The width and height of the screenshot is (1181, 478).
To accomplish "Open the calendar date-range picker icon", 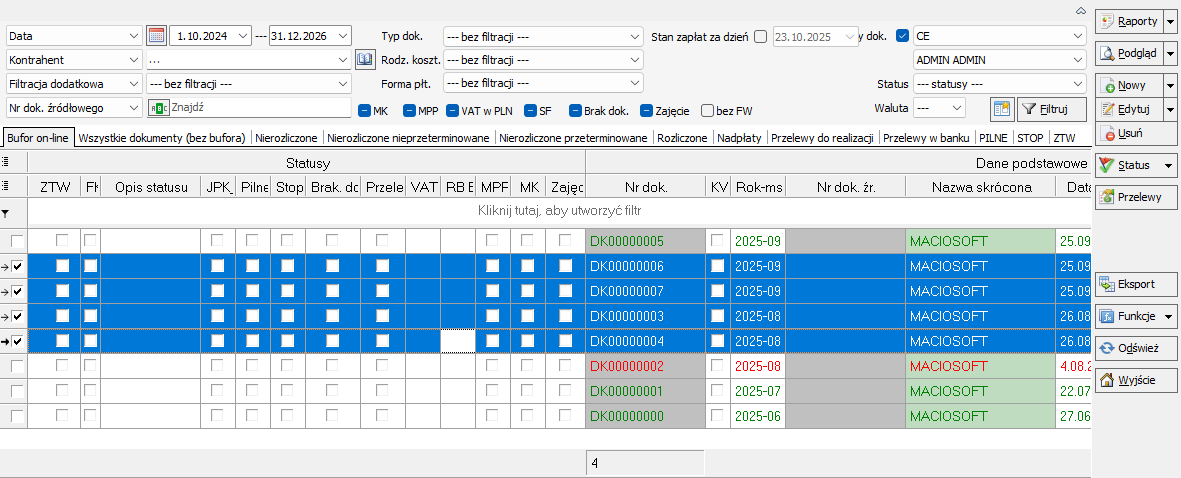I will click(x=156, y=35).
